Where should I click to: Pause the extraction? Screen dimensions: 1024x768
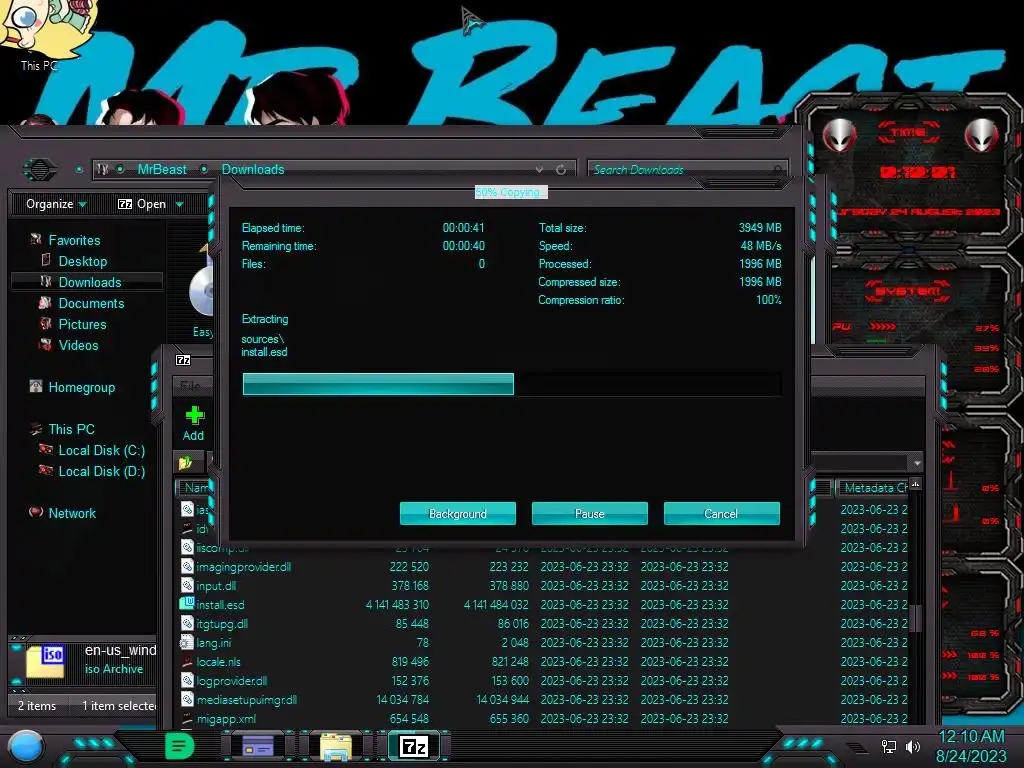pos(590,513)
